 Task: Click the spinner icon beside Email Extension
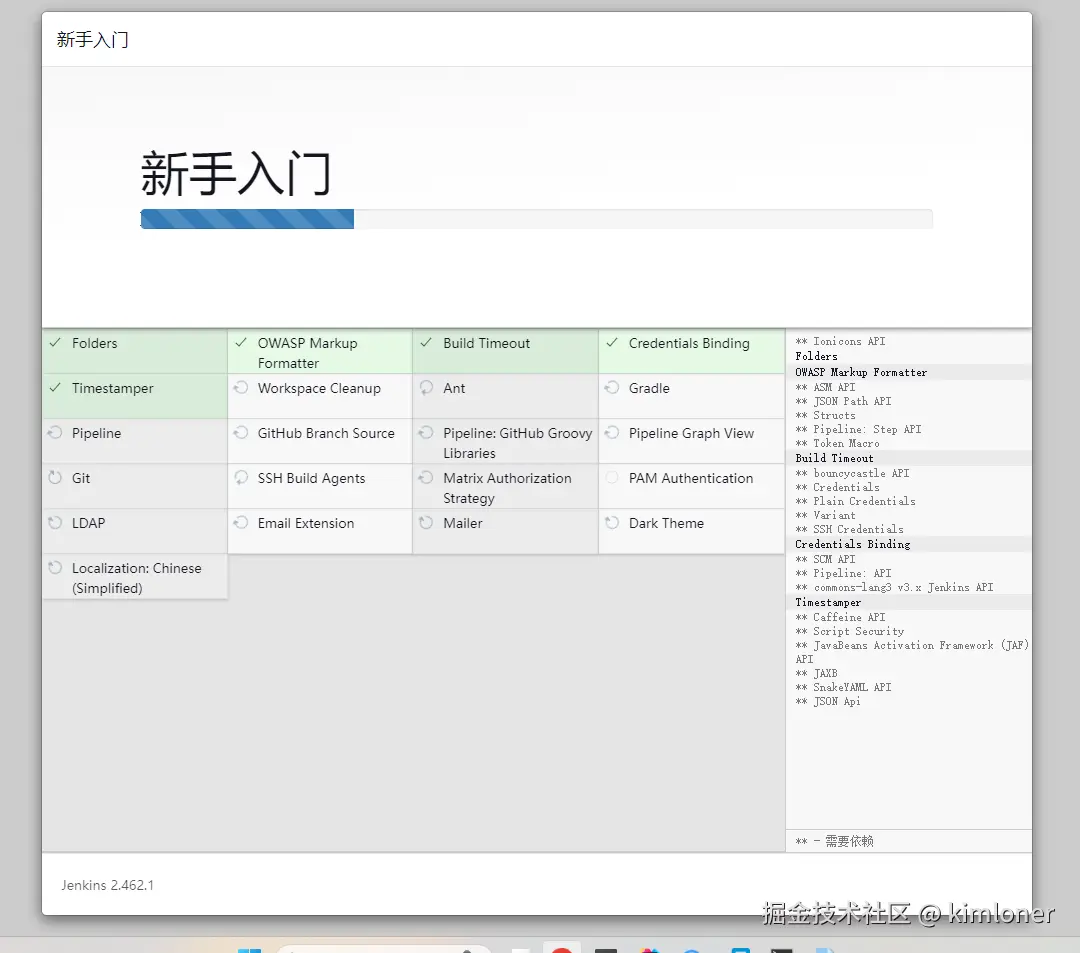click(241, 523)
